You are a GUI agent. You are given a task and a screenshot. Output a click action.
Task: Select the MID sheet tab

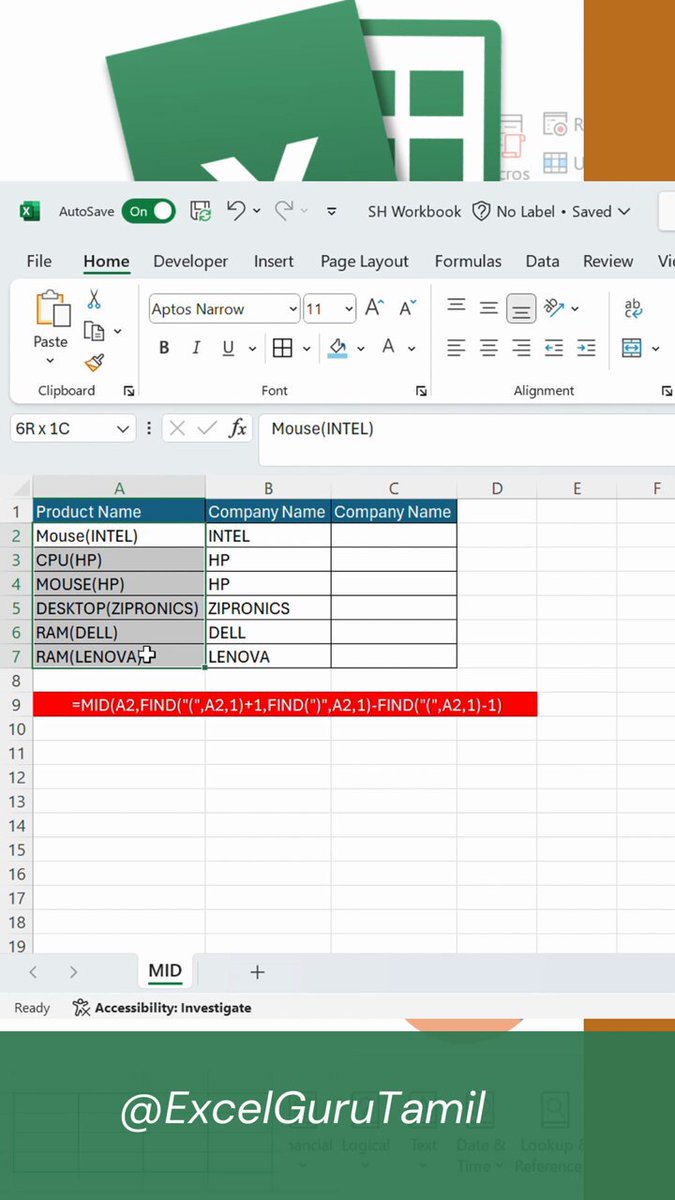[165, 971]
